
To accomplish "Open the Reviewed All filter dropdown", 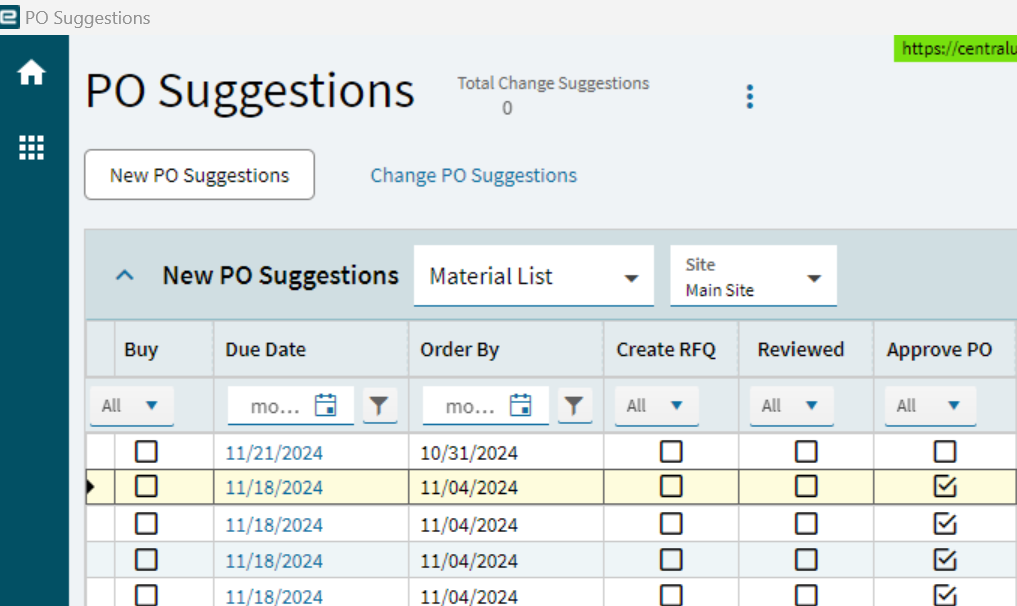I will coord(791,406).
